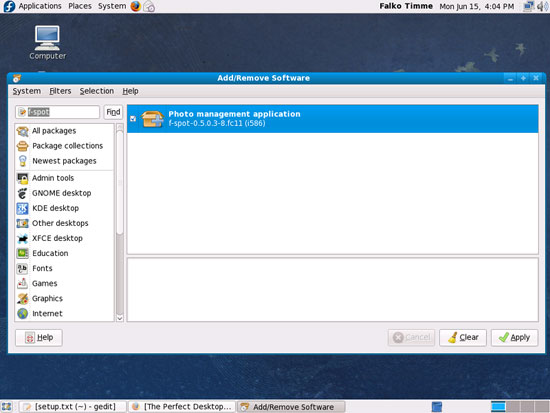Viewport: 550px width, 413px height.
Task: Click the Apply button
Action: click(514, 338)
